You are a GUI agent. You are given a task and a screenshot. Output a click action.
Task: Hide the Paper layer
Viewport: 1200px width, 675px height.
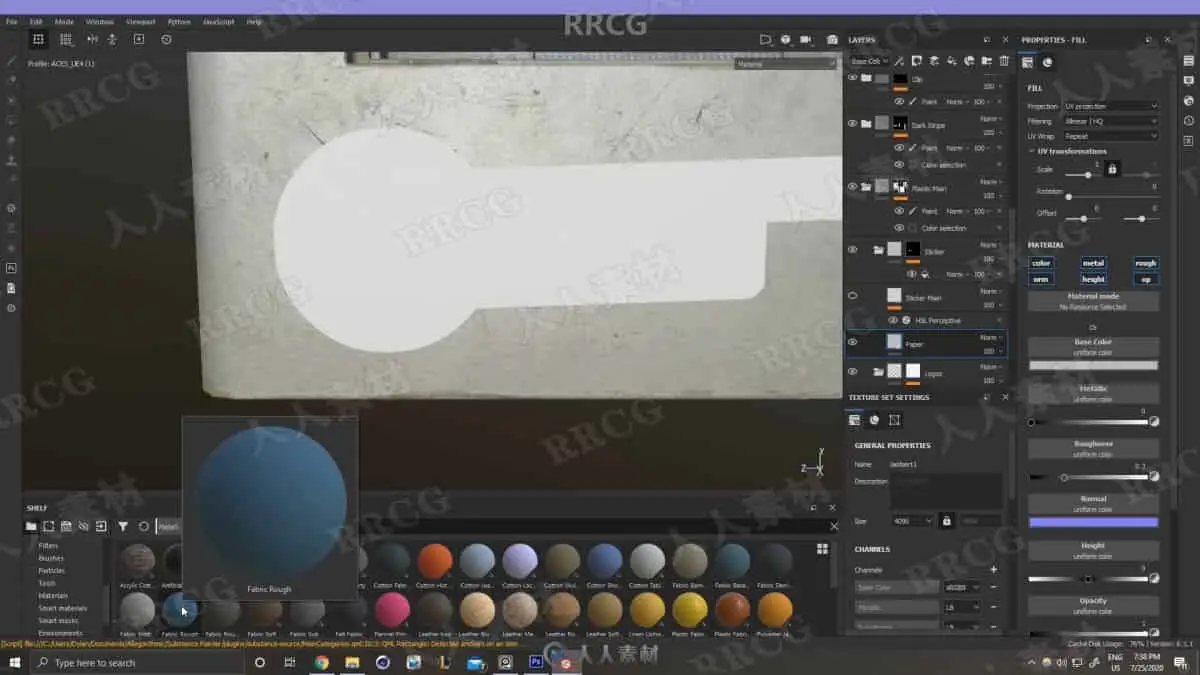(853, 342)
